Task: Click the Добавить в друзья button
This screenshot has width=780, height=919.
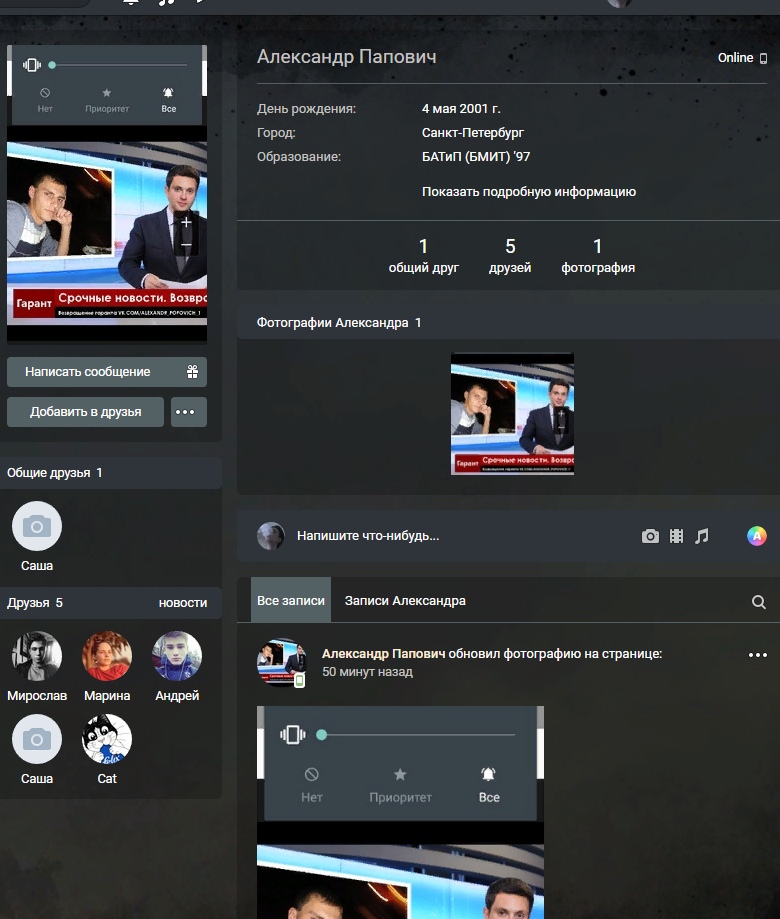Action: (85, 412)
